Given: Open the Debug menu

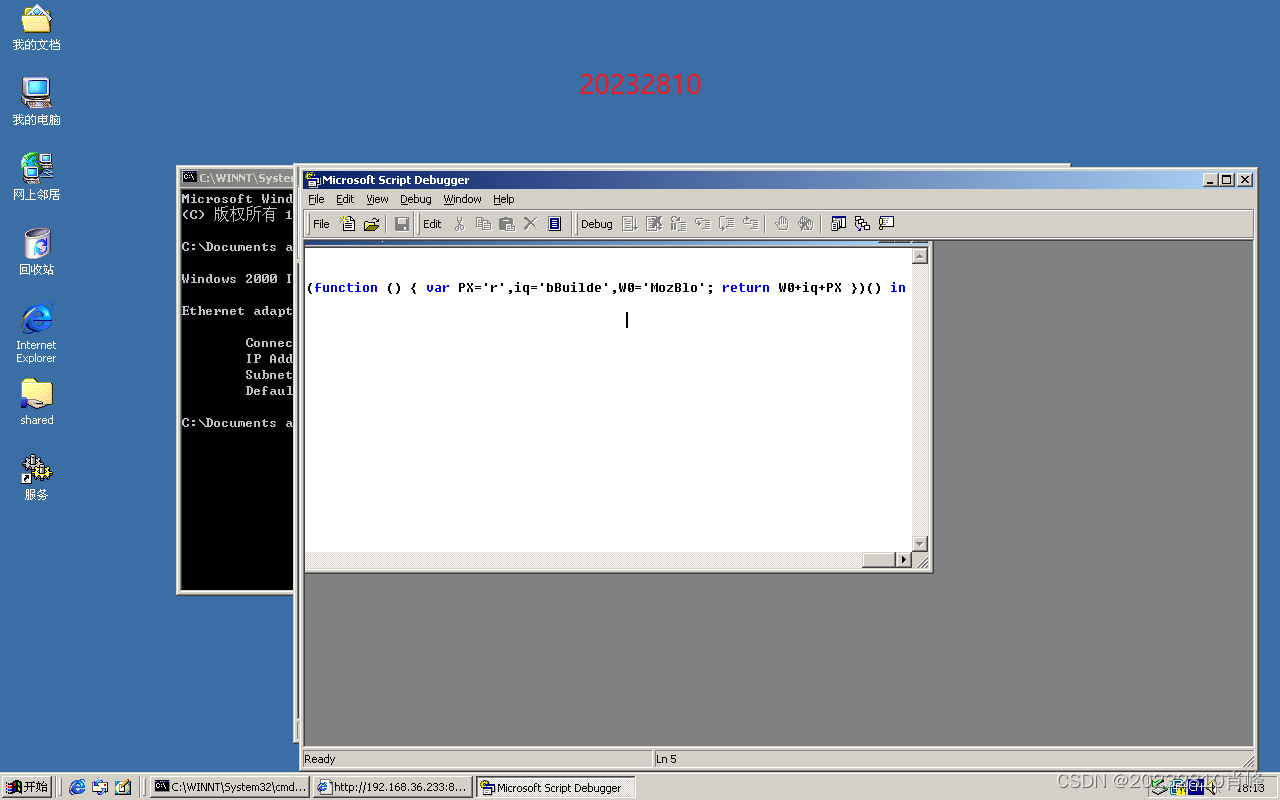Looking at the screenshot, I should coord(416,199).
